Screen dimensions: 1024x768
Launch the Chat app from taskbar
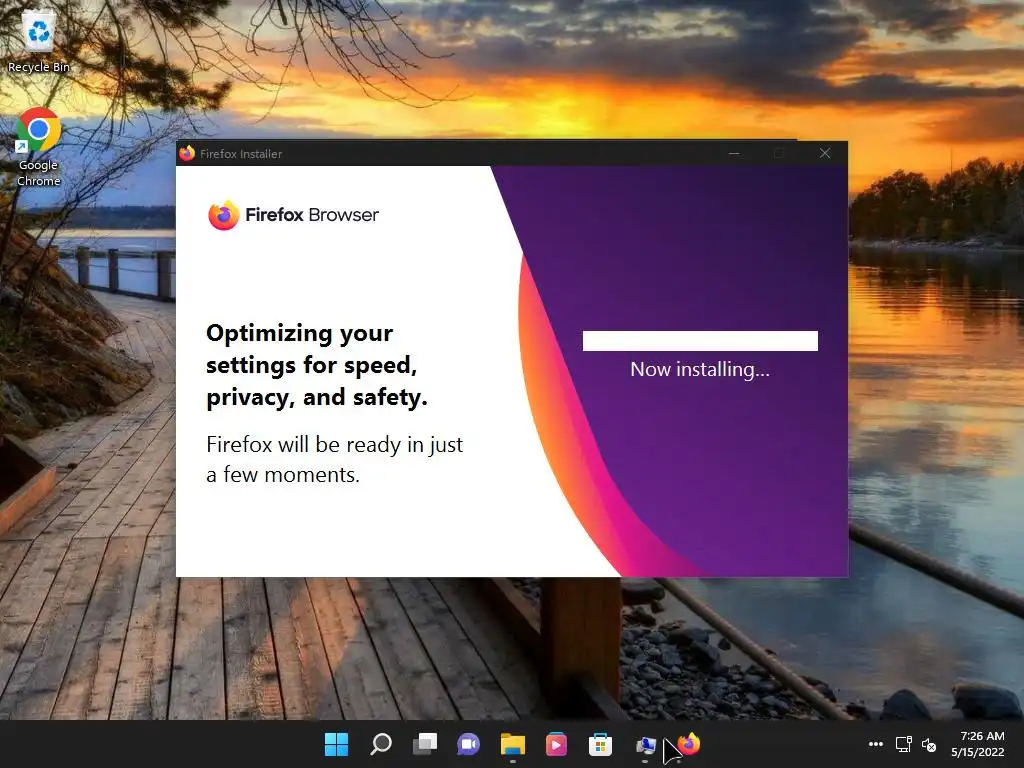[x=468, y=744]
